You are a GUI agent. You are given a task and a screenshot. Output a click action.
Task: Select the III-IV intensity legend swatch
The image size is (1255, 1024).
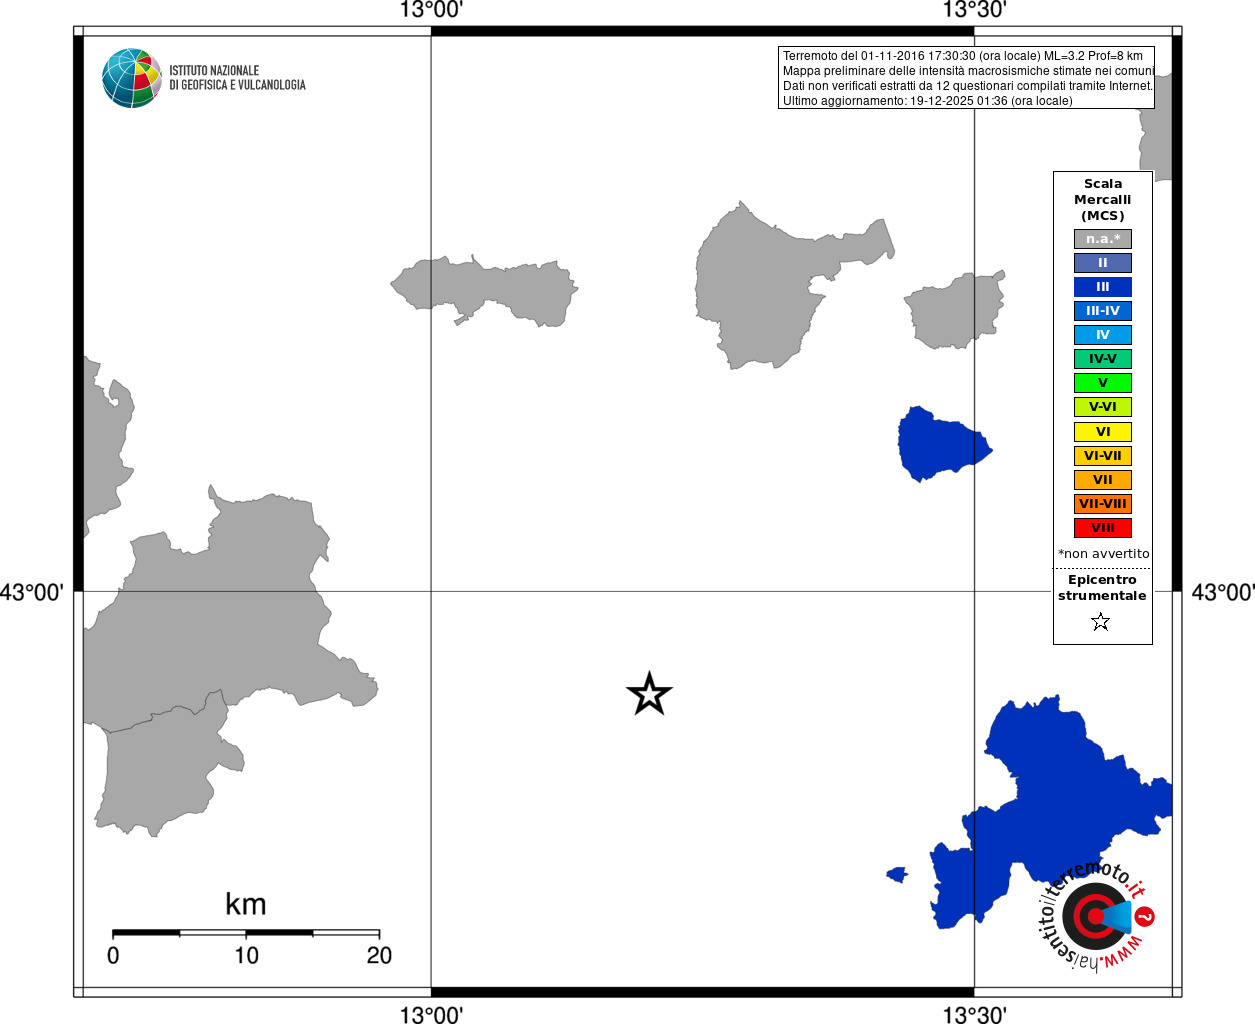click(x=1103, y=311)
